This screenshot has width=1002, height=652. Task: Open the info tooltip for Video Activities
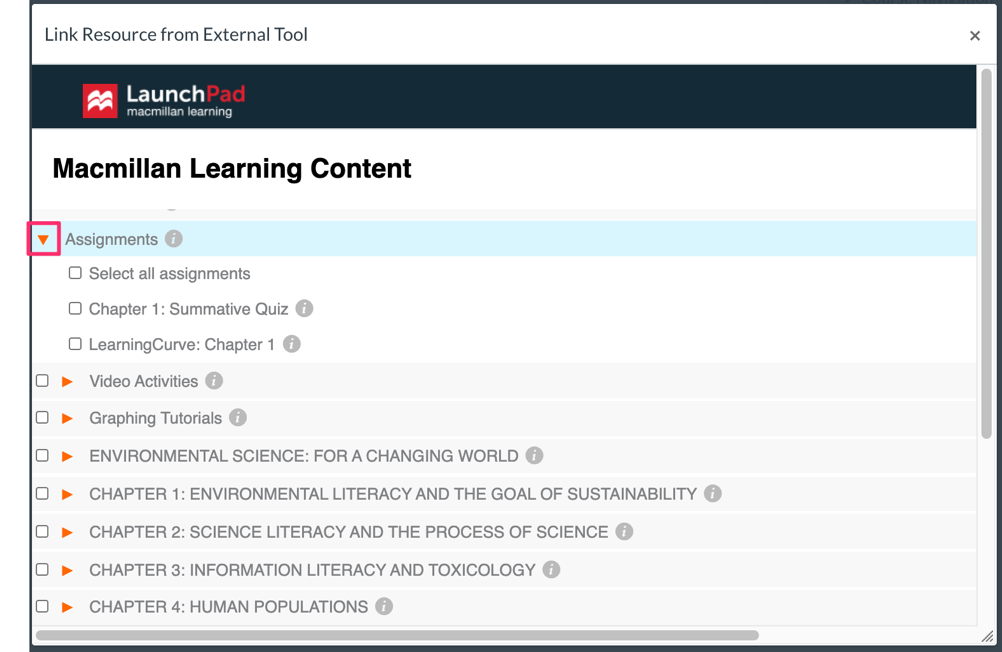[x=213, y=380]
